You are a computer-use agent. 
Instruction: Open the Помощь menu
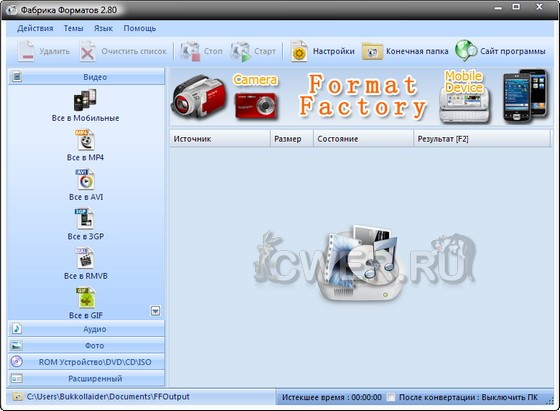coord(140,28)
